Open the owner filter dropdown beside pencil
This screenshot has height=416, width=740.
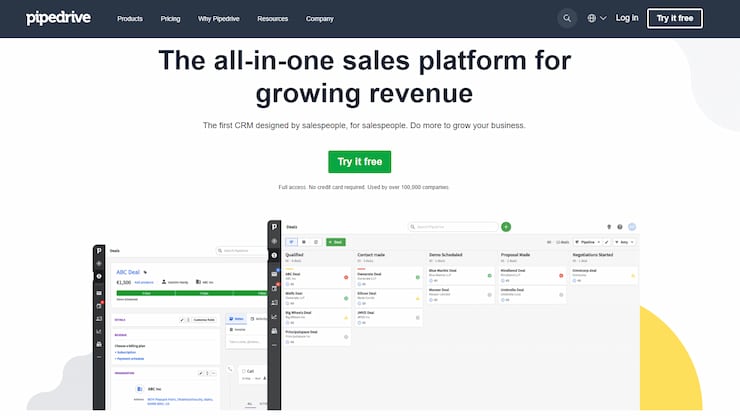[624, 242]
